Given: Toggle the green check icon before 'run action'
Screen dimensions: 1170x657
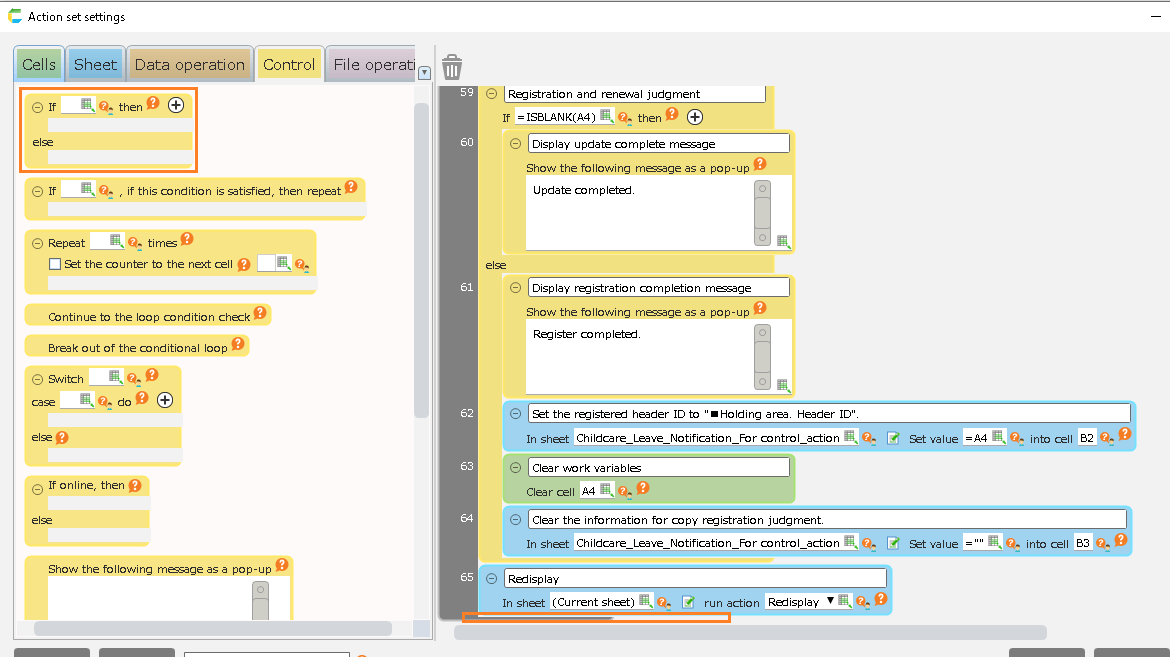Looking at the screenshot, I should click(688, 602).
